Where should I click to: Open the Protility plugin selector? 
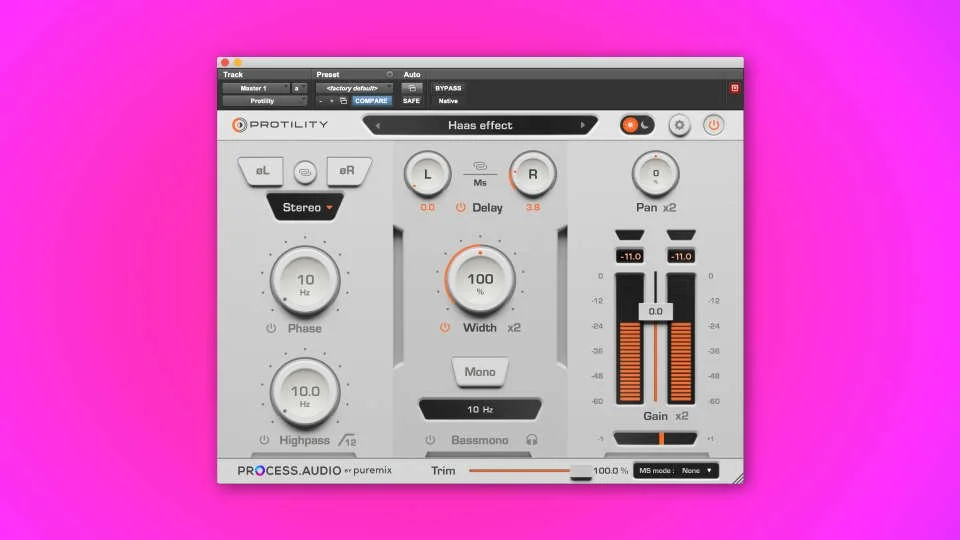264,101
